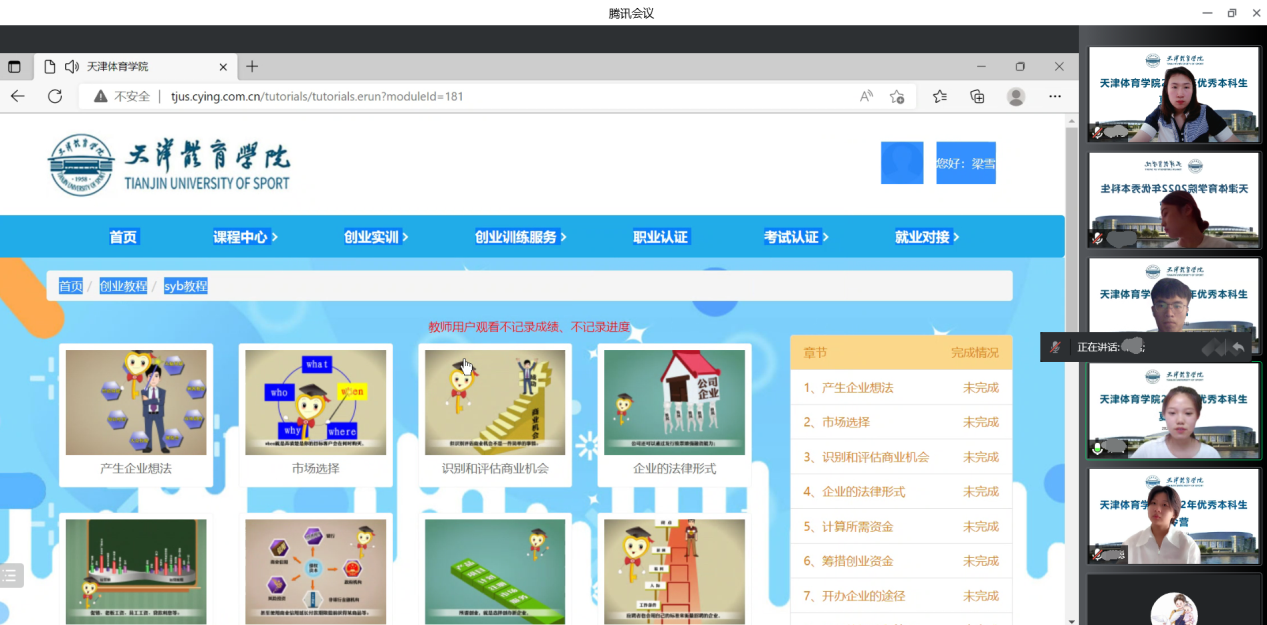Image resolution: width=1267 pixels, height=625 pixels.
Task: Expand the 创业实训 menu
Action: click(x=376, y=237)
